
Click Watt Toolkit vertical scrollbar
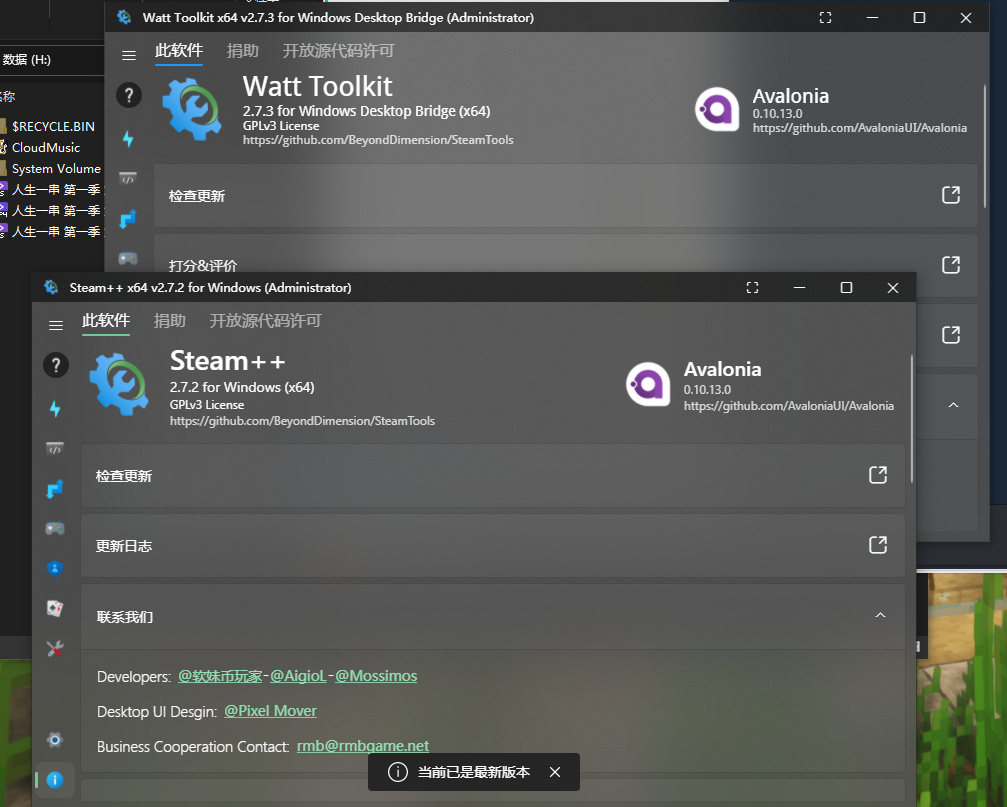click(985, 146)
